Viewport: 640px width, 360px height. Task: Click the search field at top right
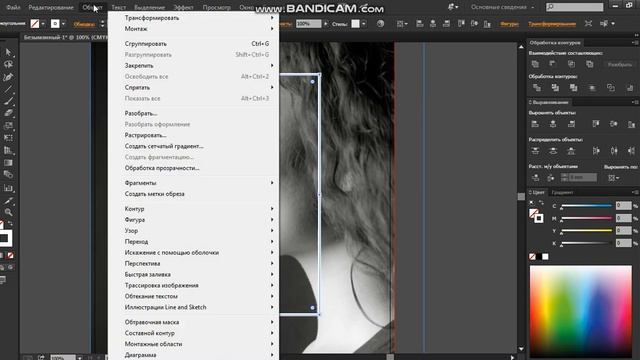coord(574,7)
